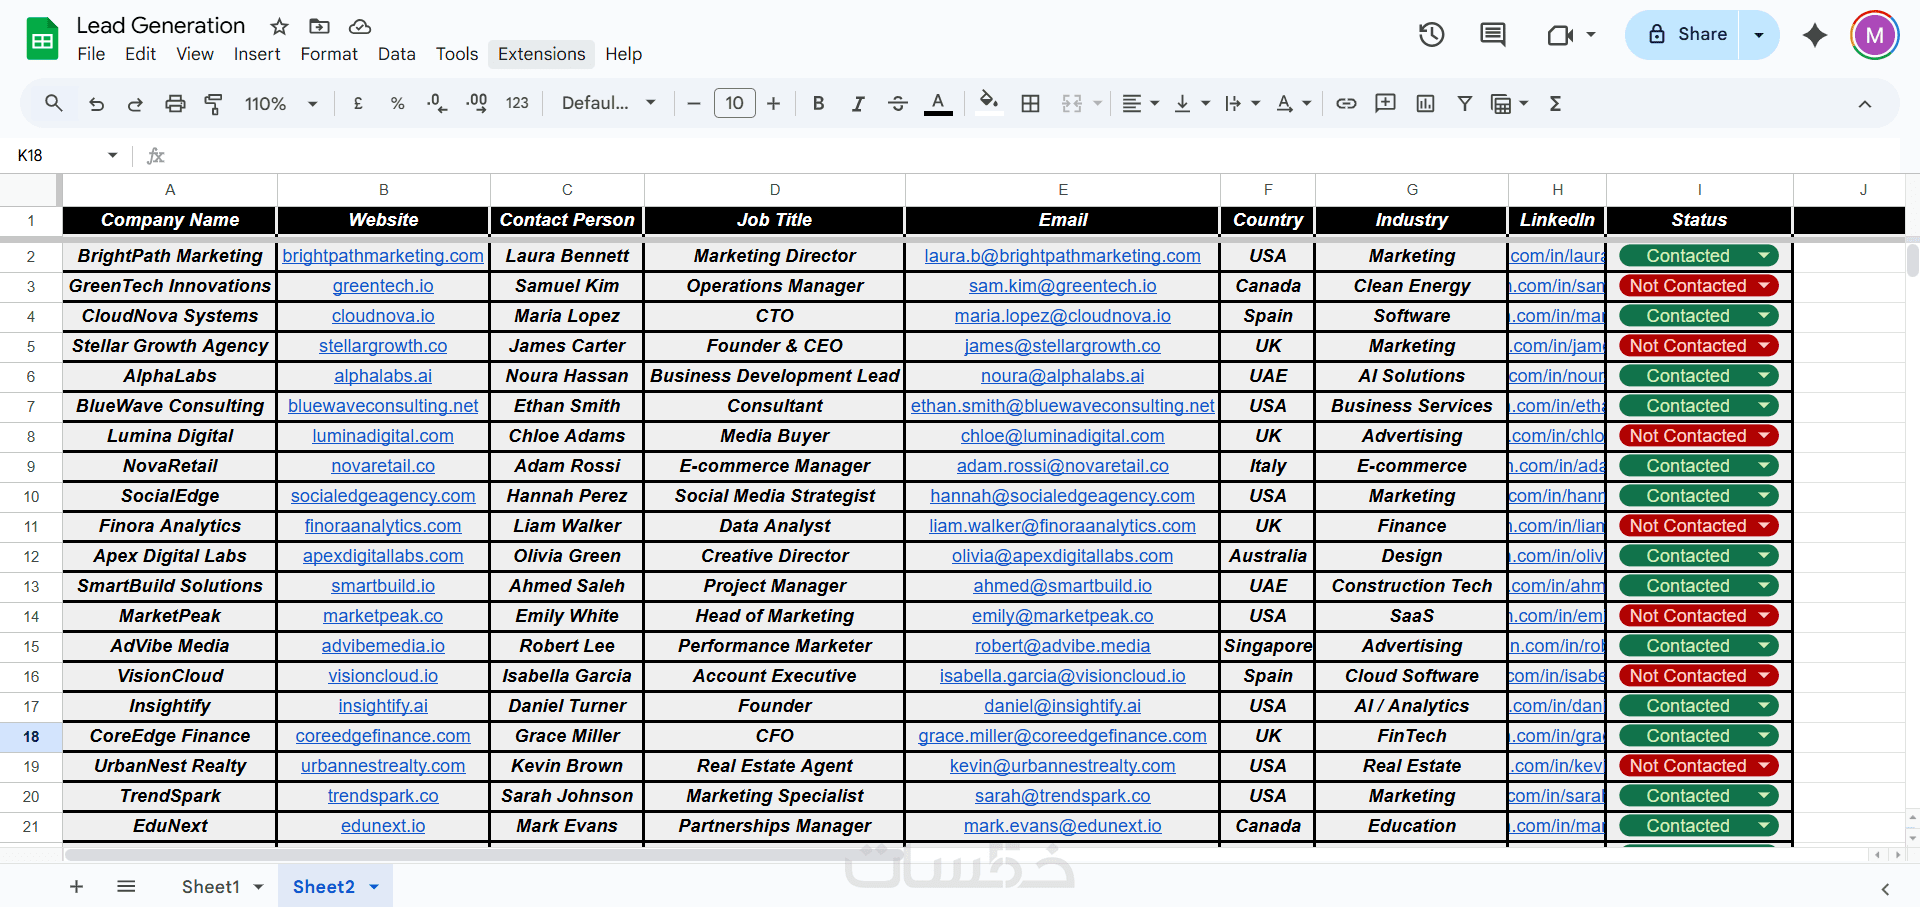Insert a link
This screenshot has height=907, width=1920.
[1346, 103]
